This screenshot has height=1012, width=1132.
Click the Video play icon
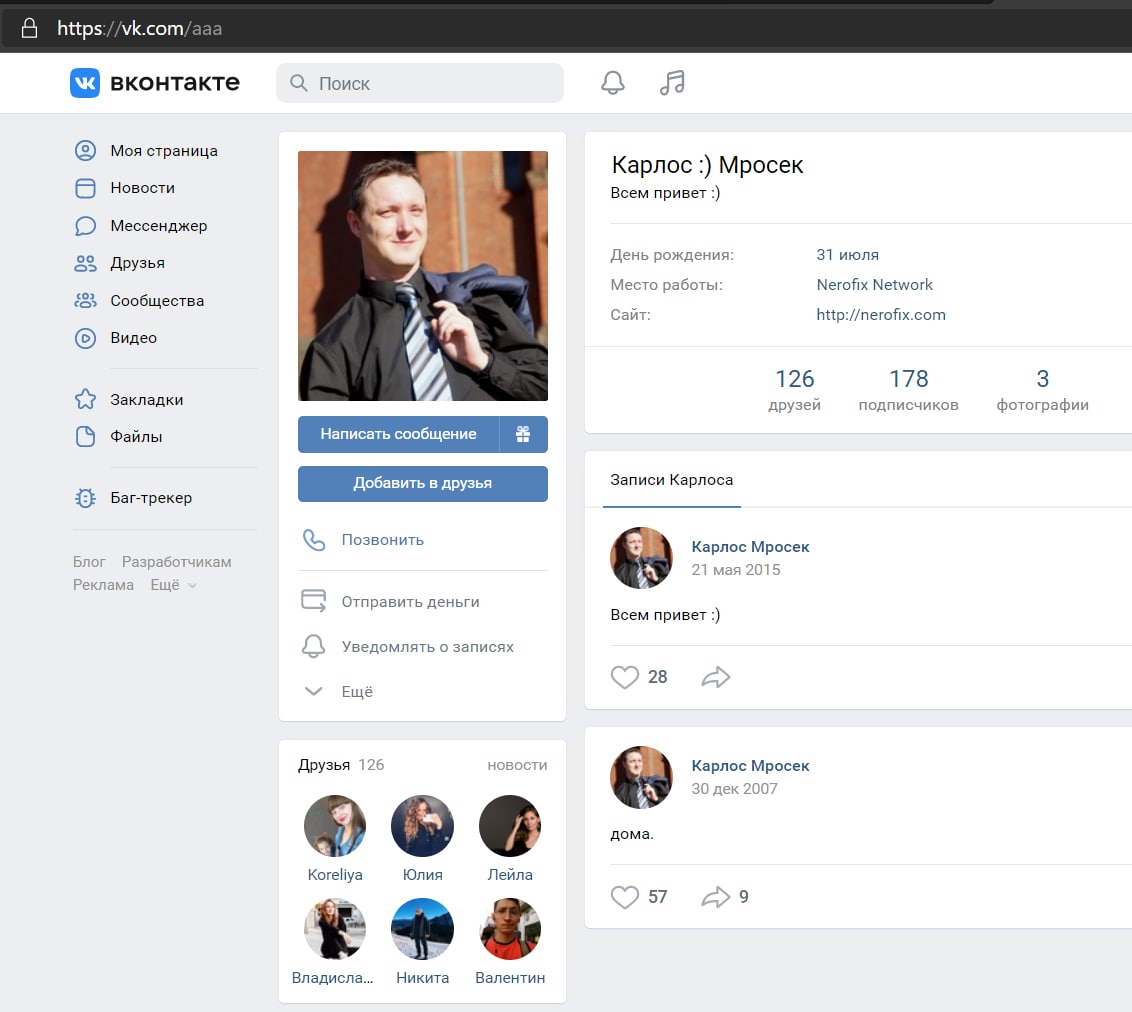click(85, 338)
